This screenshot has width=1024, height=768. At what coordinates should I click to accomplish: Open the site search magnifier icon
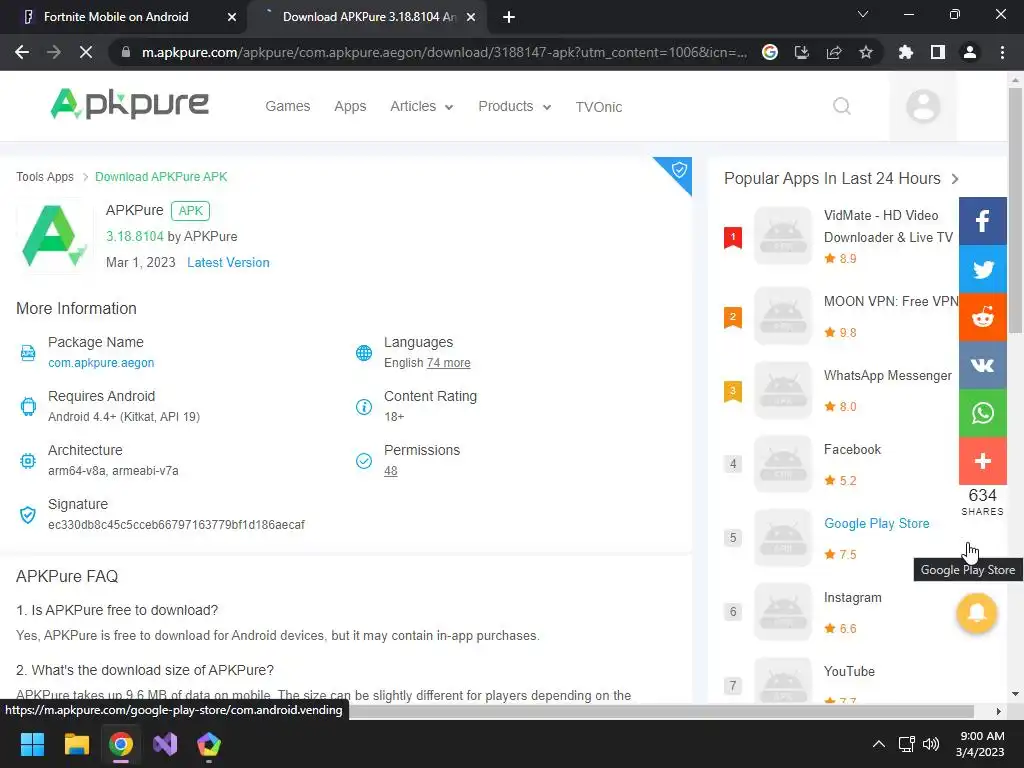[842, 106]
